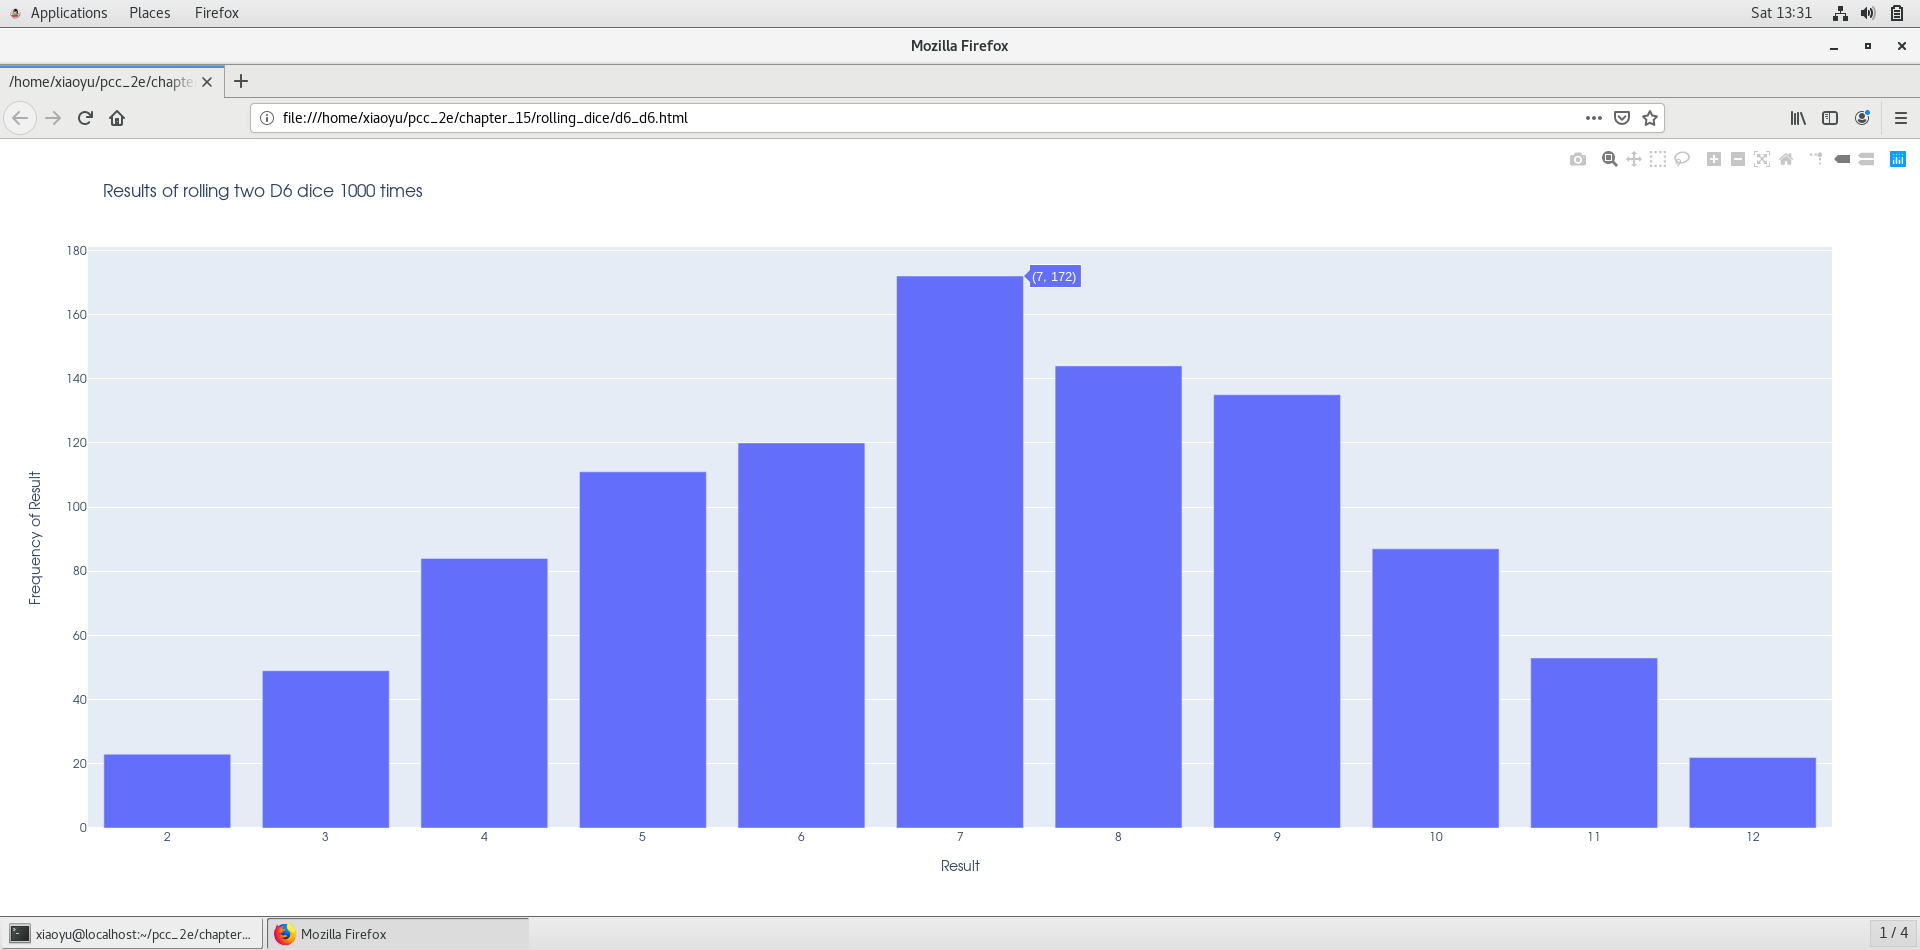Click the bar for result 7
Image resolution: width=1920 pixels, height=950 pixels.
[960, 552]
